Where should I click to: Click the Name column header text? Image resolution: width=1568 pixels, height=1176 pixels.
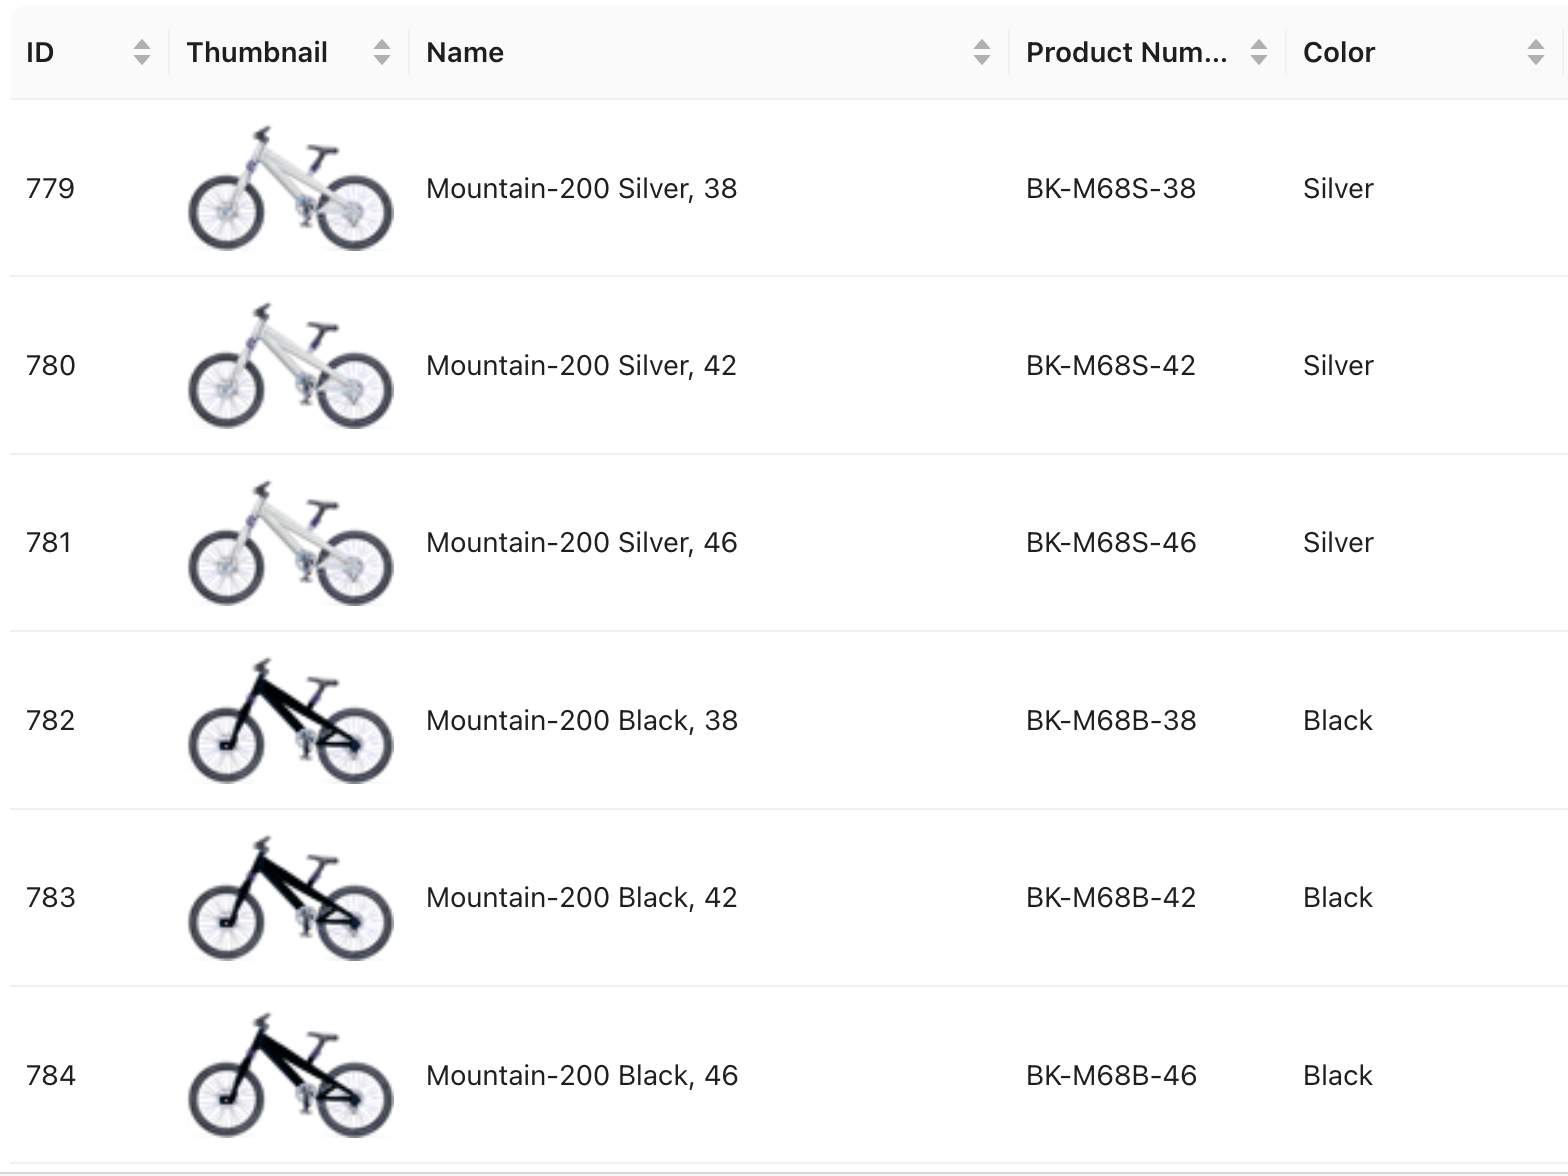coord(465,53)
